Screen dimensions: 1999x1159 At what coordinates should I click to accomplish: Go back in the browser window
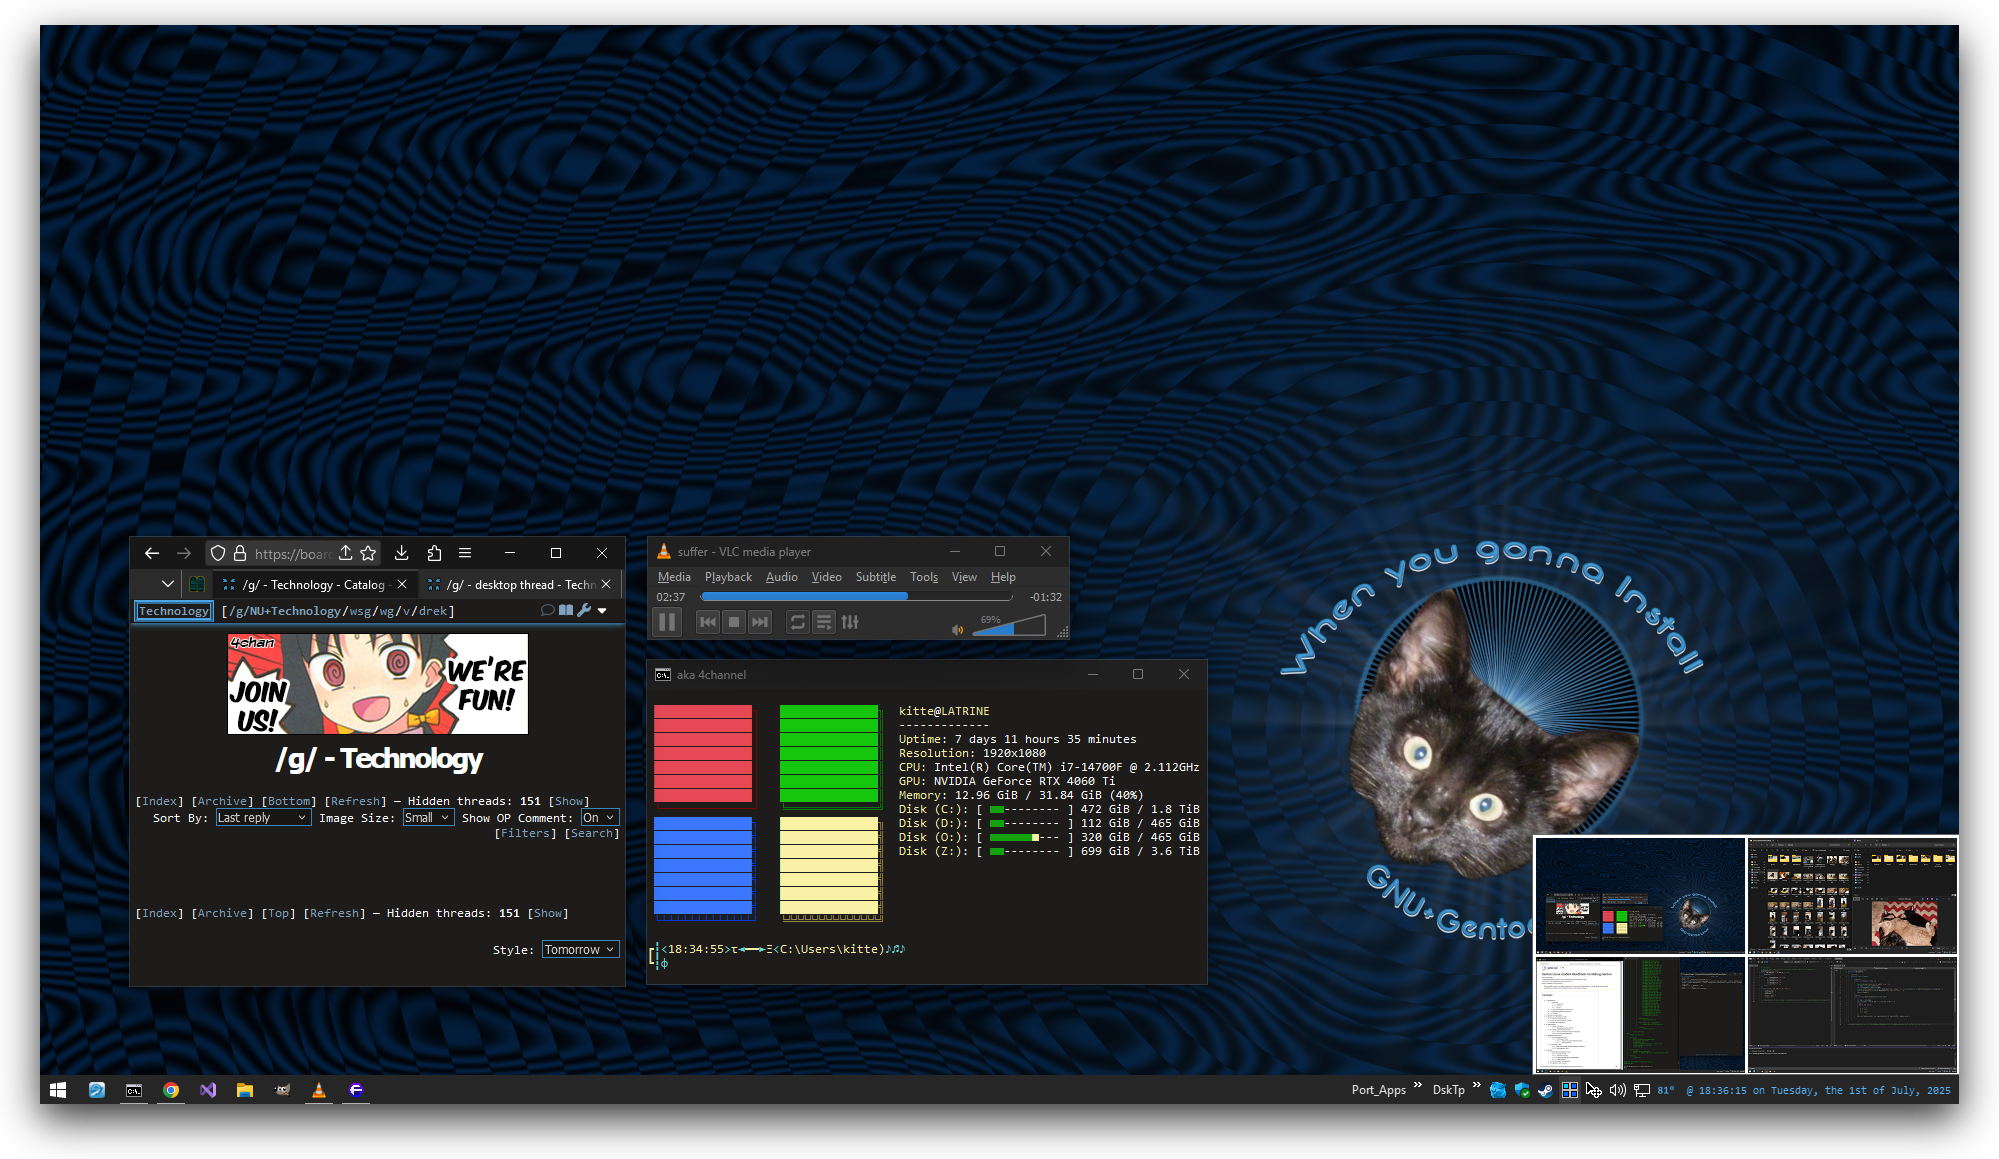[x=152, y=553]
